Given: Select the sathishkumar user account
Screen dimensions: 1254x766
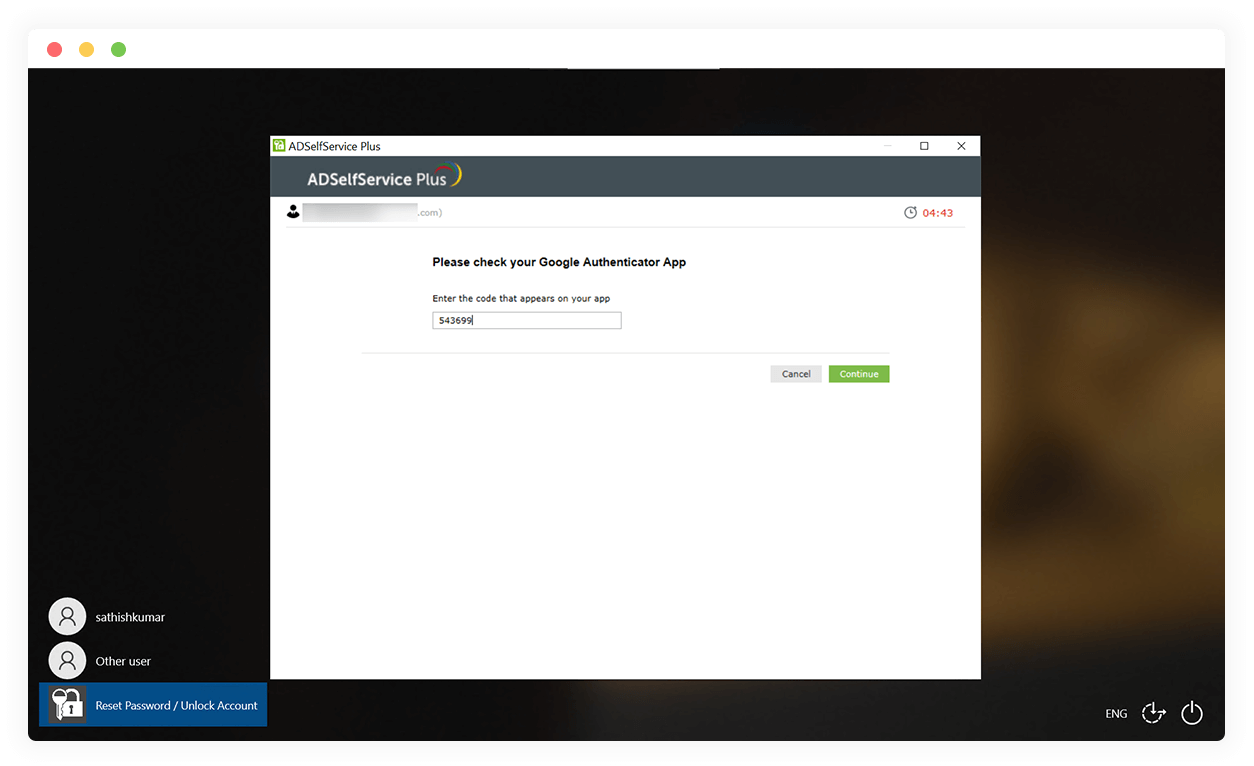Looking at the screenshot, I should tap(107, 617).
